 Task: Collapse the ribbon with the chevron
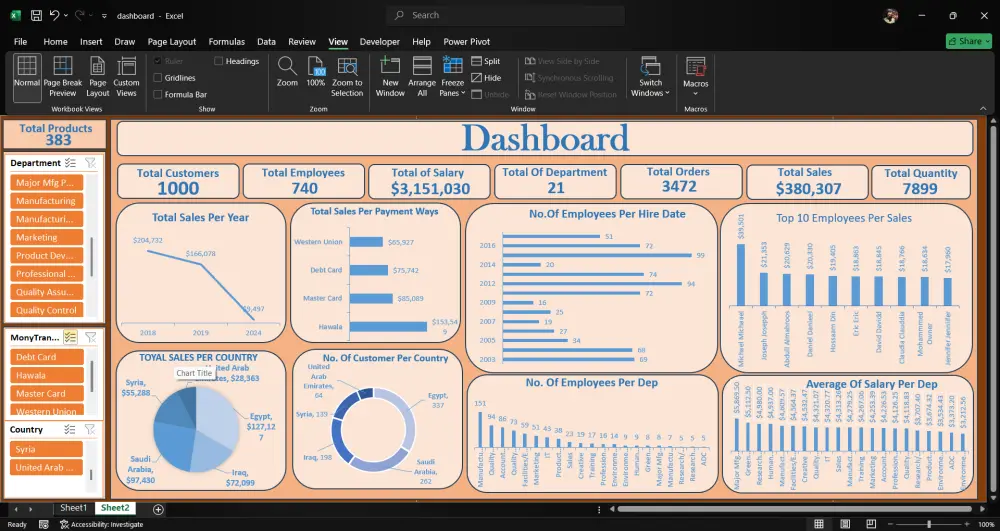[x=983, y=109]
